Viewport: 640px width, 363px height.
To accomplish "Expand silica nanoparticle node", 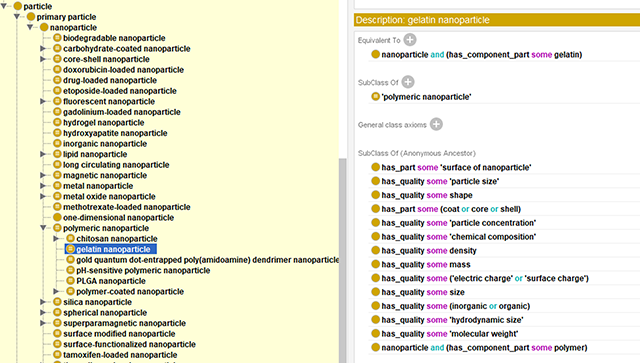I will point(43,302).
